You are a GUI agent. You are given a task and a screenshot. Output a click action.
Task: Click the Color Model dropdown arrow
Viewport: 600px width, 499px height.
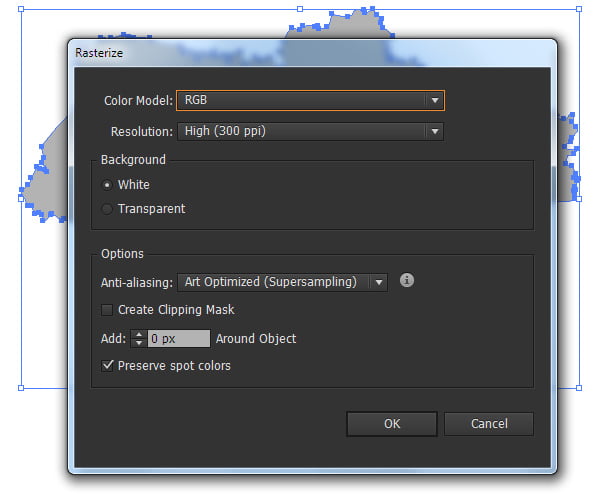click(435, 100)
